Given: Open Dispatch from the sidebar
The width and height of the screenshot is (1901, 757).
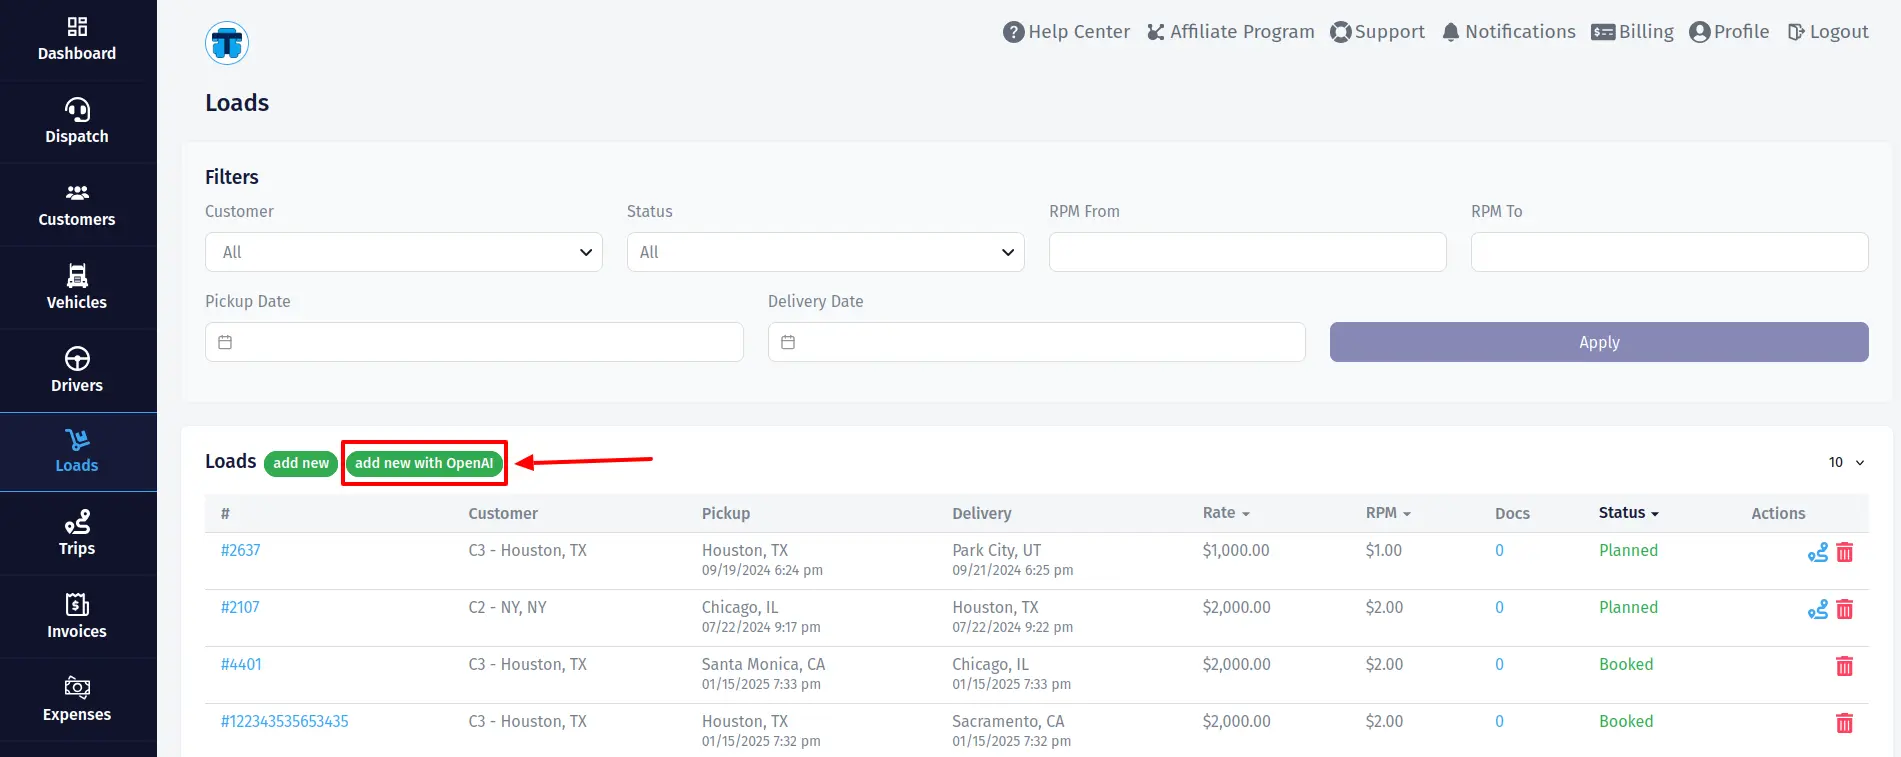Looking at the screenshot, I should [x=77, y=121].
